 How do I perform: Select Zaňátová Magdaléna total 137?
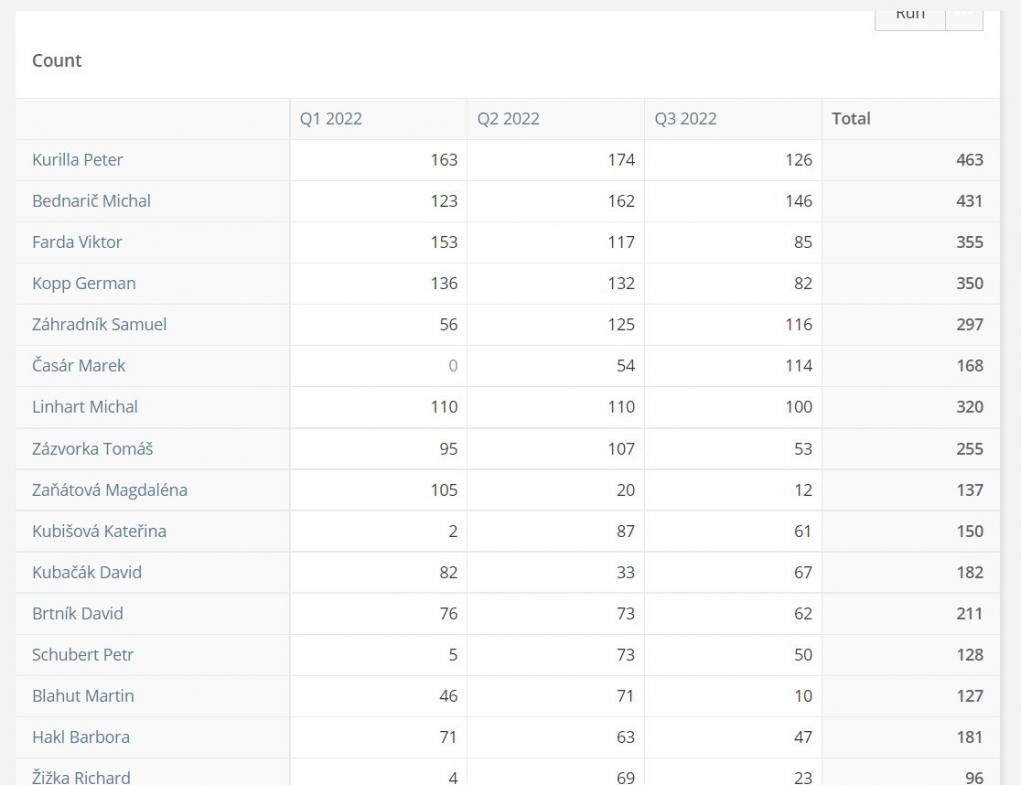[x=970, y=490]
